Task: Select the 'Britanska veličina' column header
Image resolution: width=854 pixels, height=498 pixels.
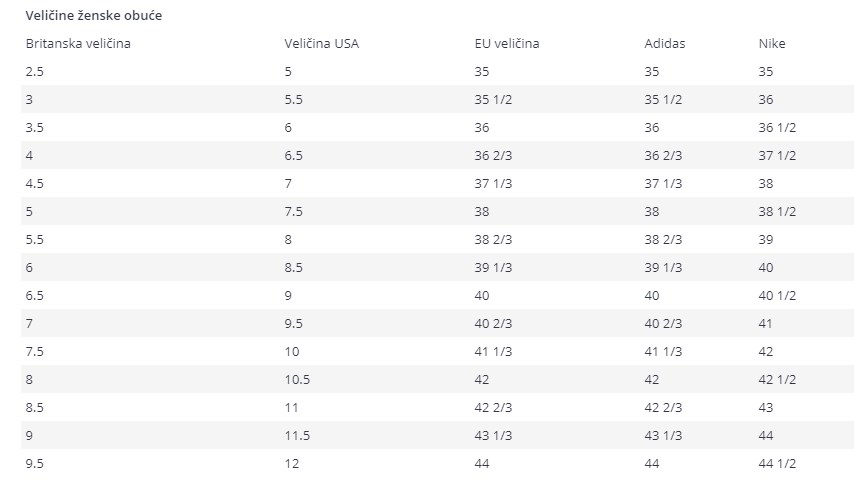Action: 78,44
